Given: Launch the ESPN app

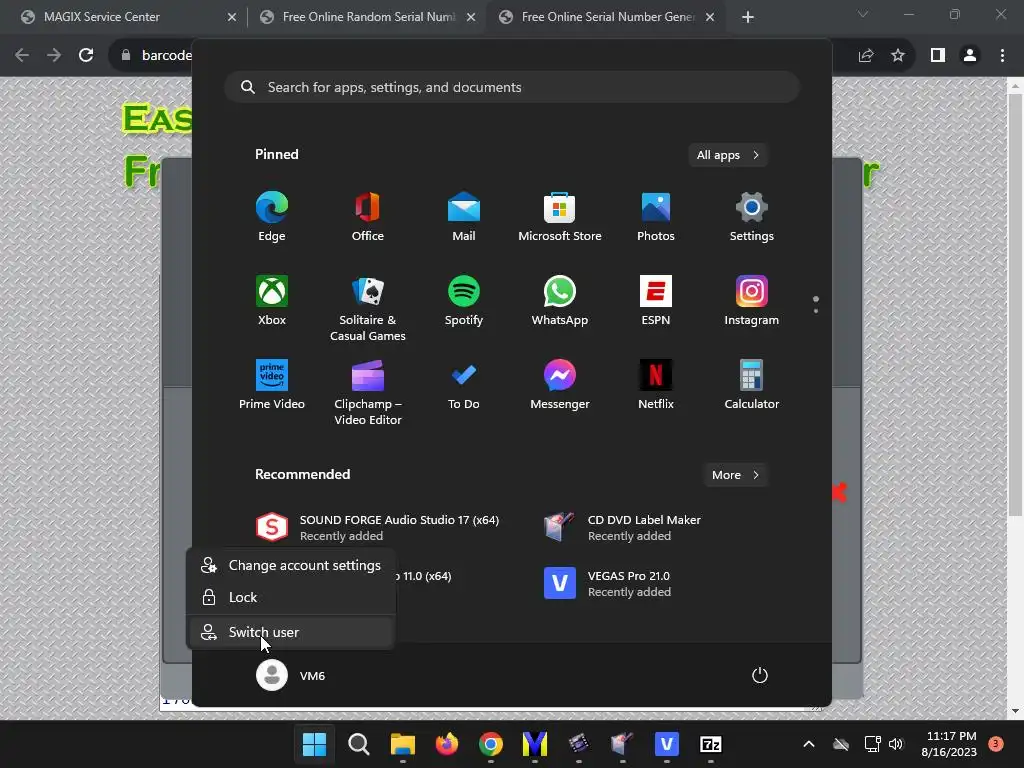Looking at the screenshot, I should [656, 300].
